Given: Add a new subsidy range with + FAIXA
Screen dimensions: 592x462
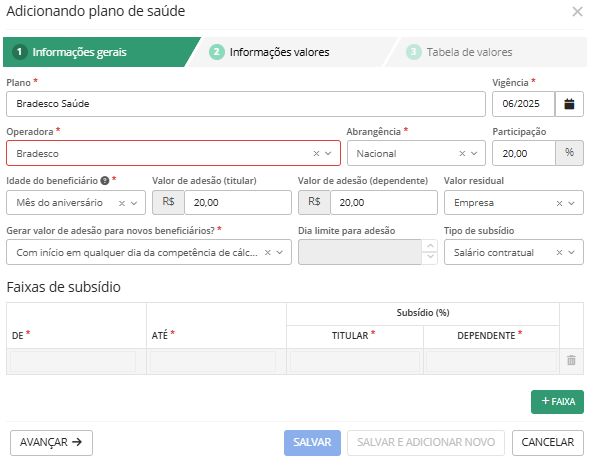Looking at the screenshot, I should click(557, 402).
